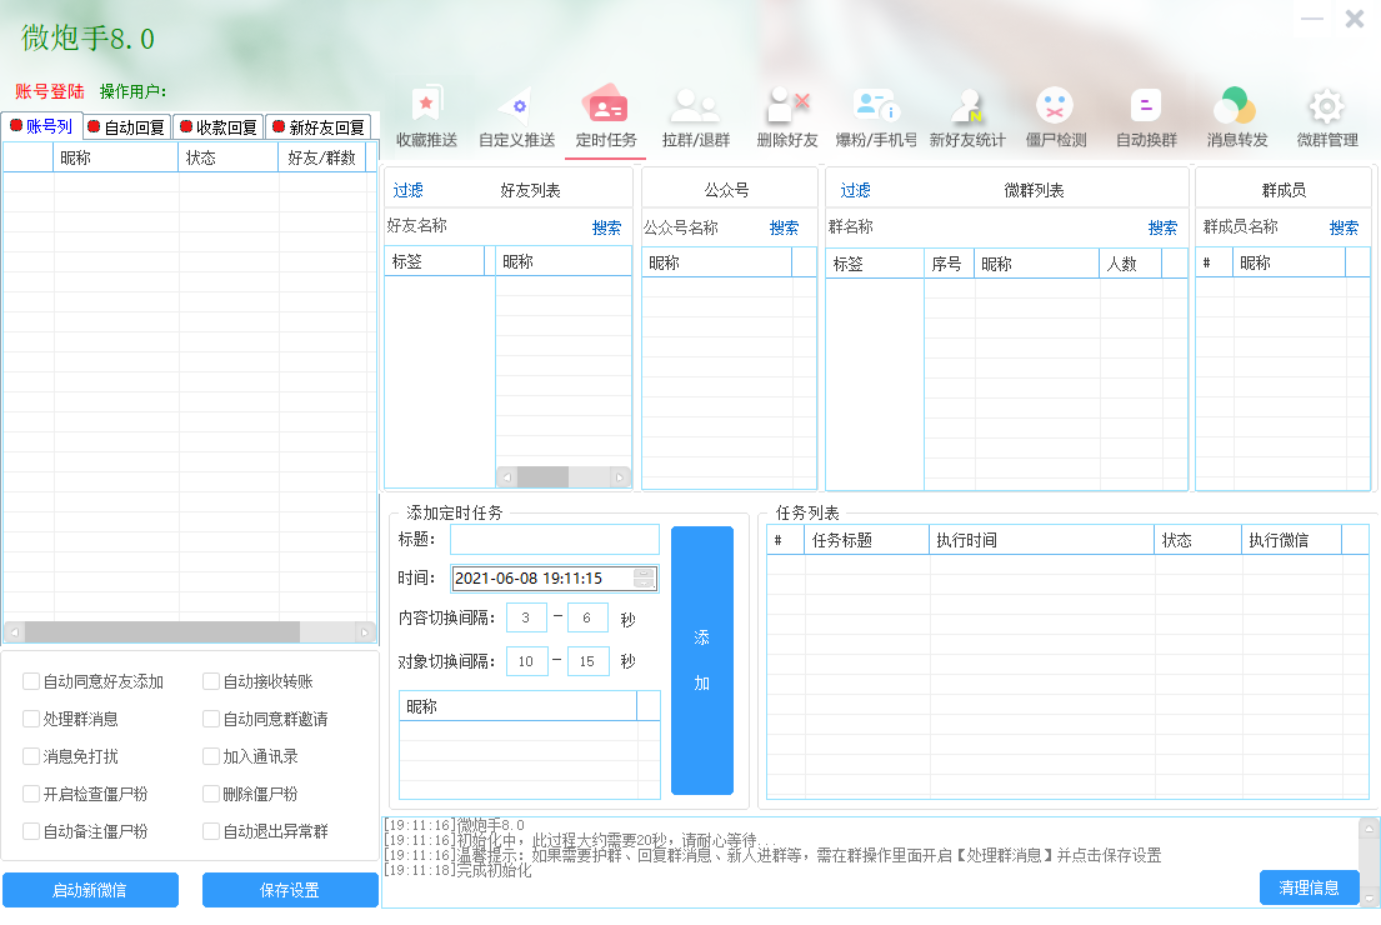Open the 自动换群 tool
The height and width of the screenshot is (925, 1381).
1146,118
